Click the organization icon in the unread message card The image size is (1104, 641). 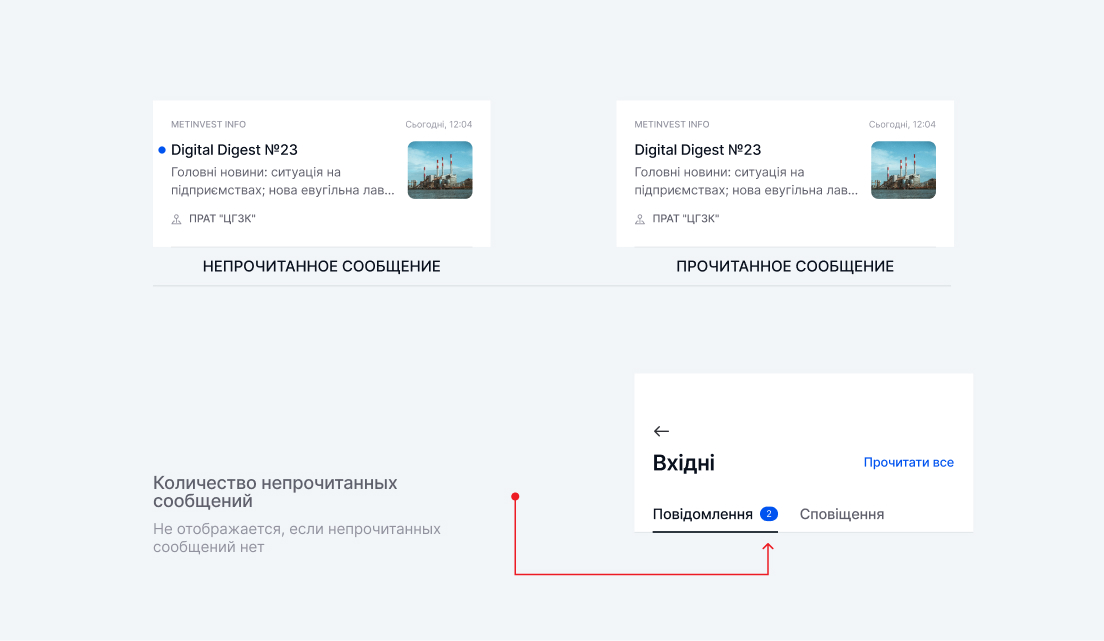pos(176,219)
